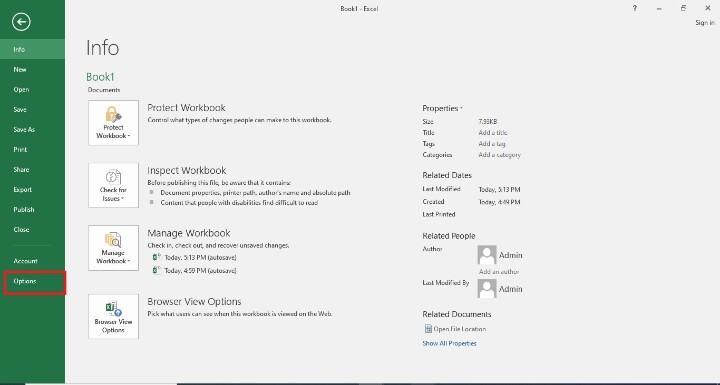Select the Info tab in sidebar
Screen dimensions: 720x385
(x=32, y=49)
